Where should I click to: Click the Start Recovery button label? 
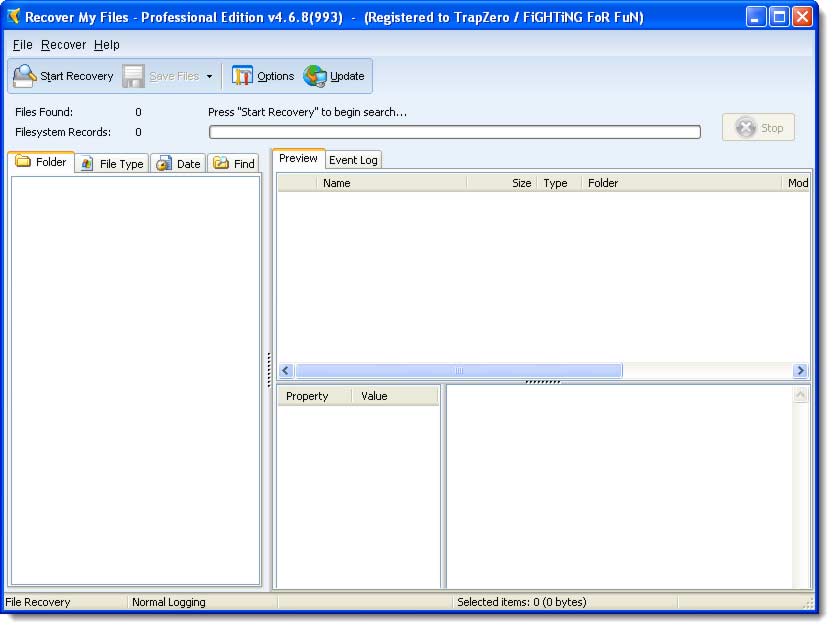click(77, 76)
